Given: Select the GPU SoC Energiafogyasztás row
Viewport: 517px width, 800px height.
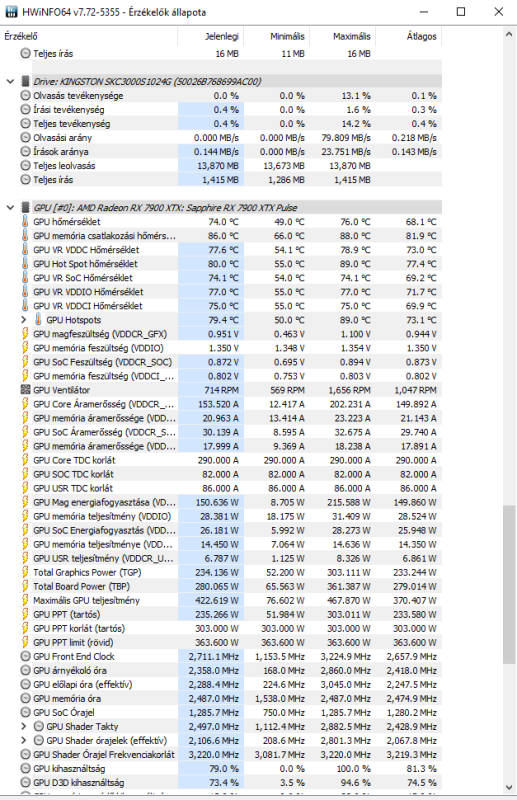Looking at the screenshot, I should coord(230,530).
